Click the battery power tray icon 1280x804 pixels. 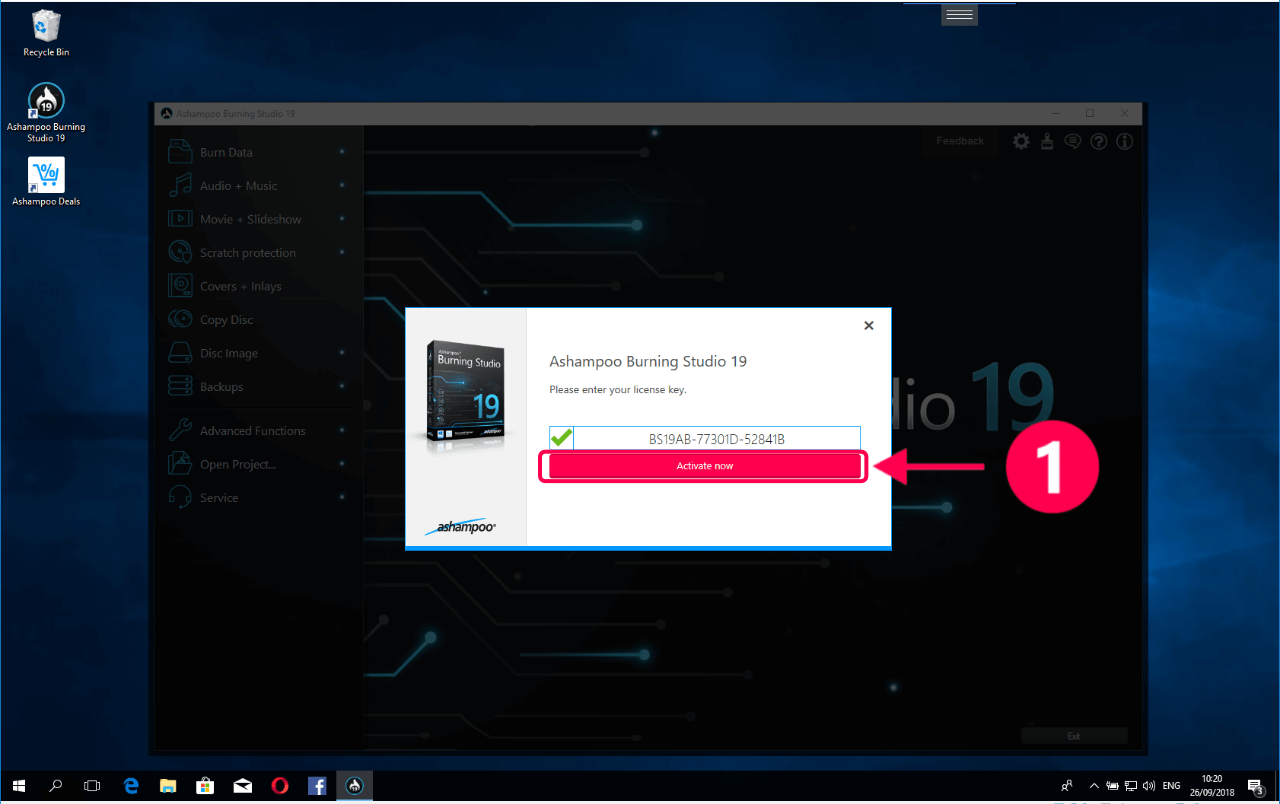point(1113,787)
